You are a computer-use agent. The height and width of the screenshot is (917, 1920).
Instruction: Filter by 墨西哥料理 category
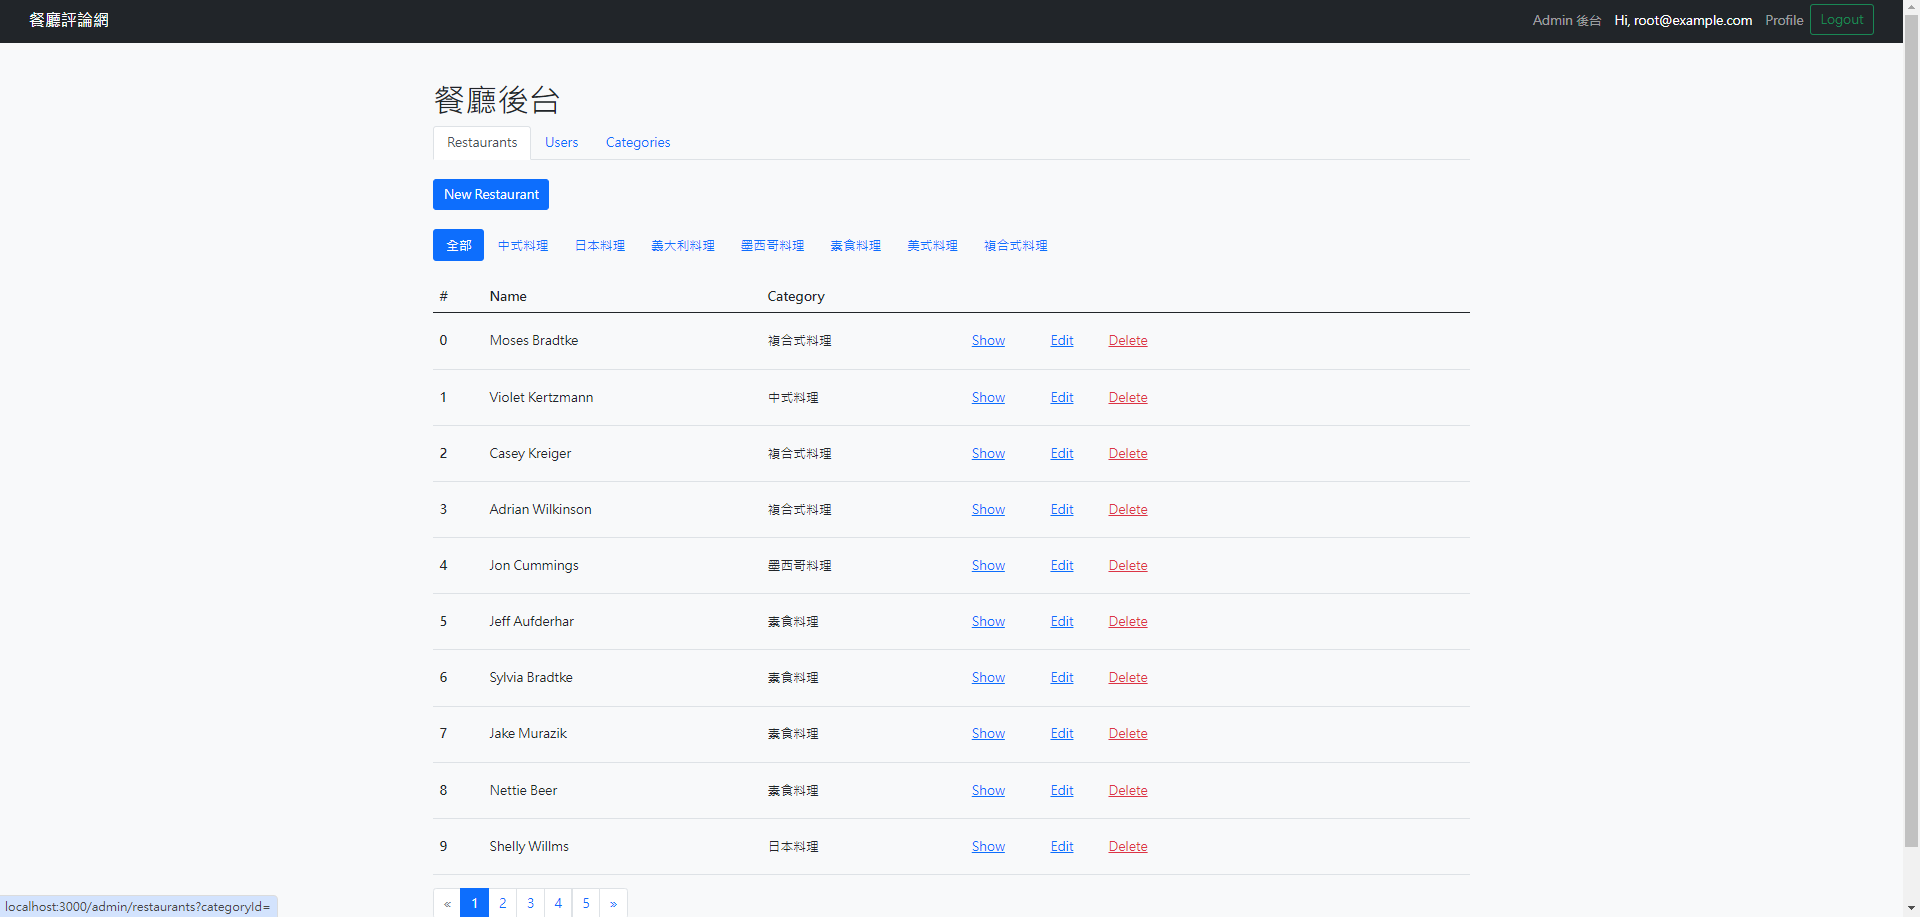point(772,245)
